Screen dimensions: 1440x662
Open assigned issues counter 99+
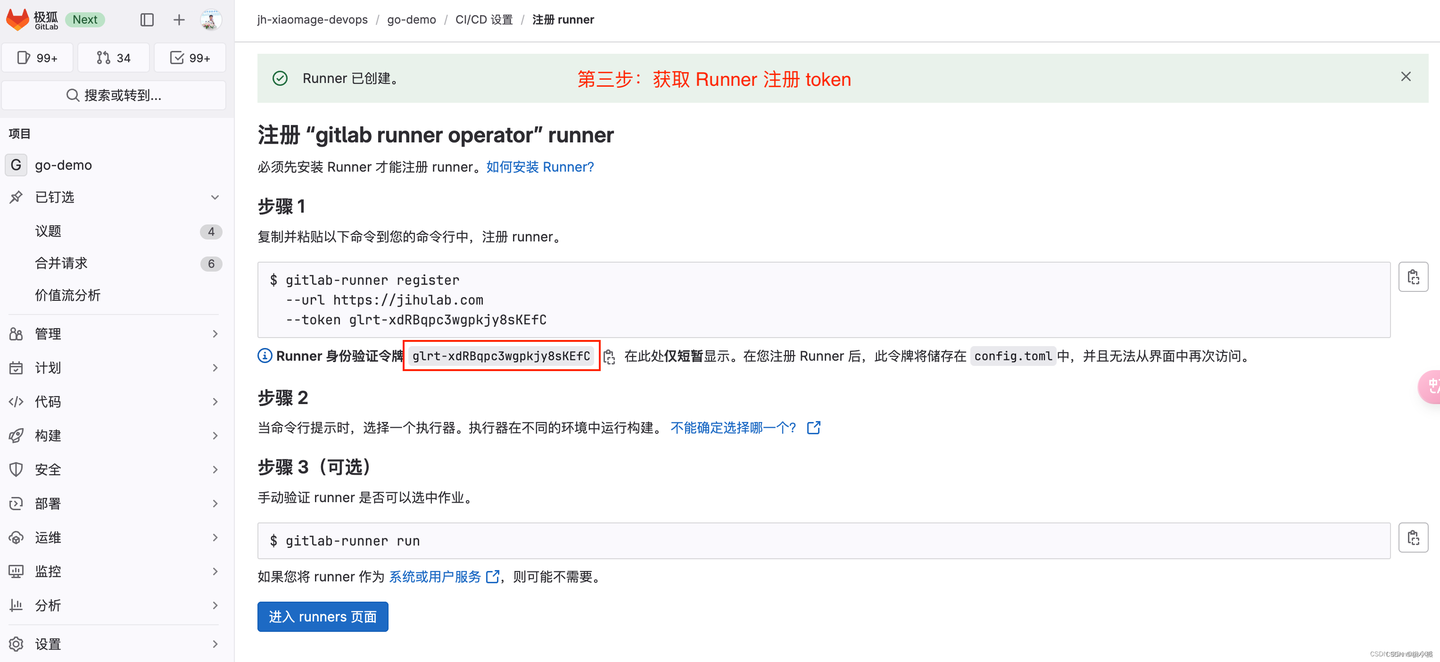(38, 58)
